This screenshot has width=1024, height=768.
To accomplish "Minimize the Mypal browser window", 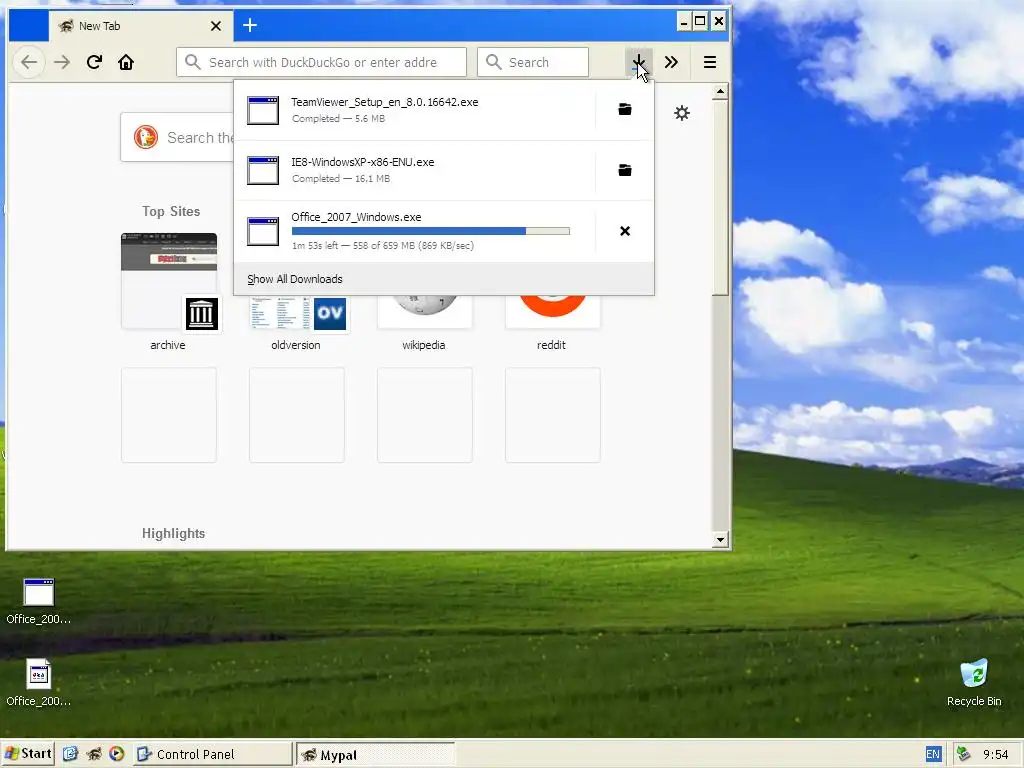I will [x=684, y=22].
